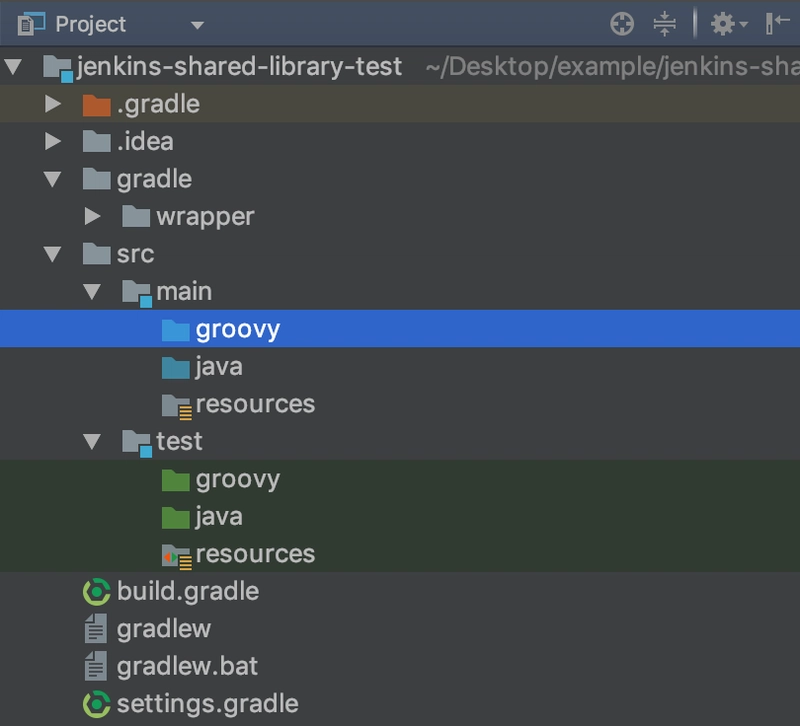
Task: Select the gradlew file name
Action: tap(163, 630)
